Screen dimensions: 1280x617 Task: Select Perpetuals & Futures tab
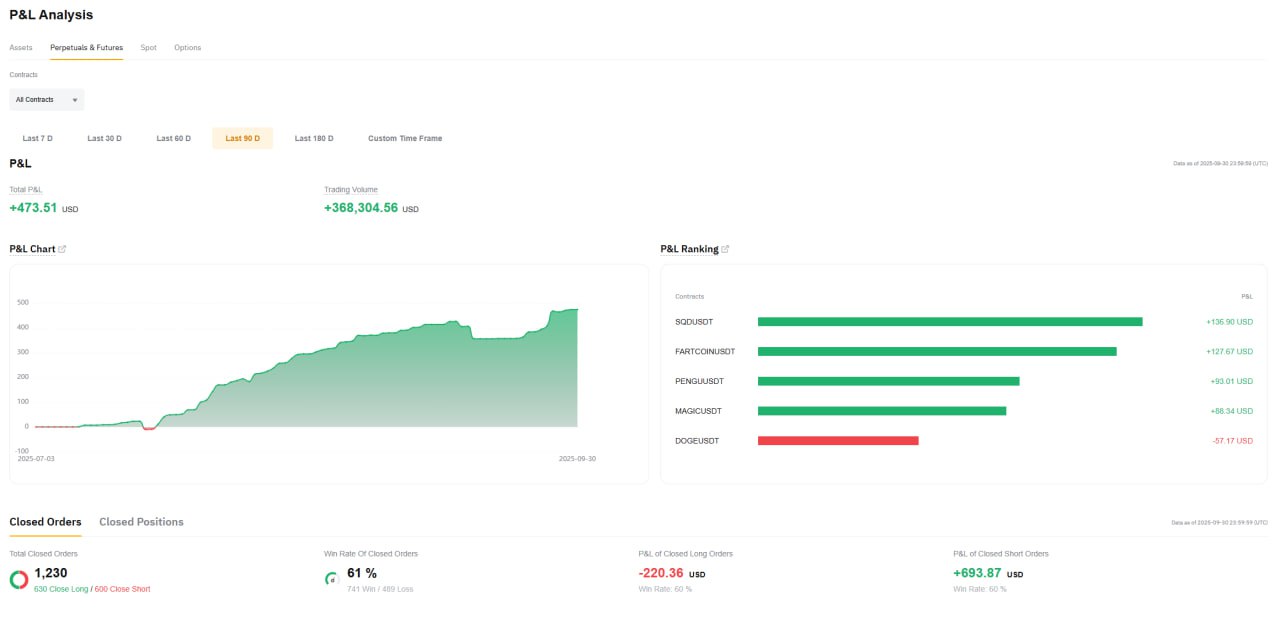tap(86, 48)
